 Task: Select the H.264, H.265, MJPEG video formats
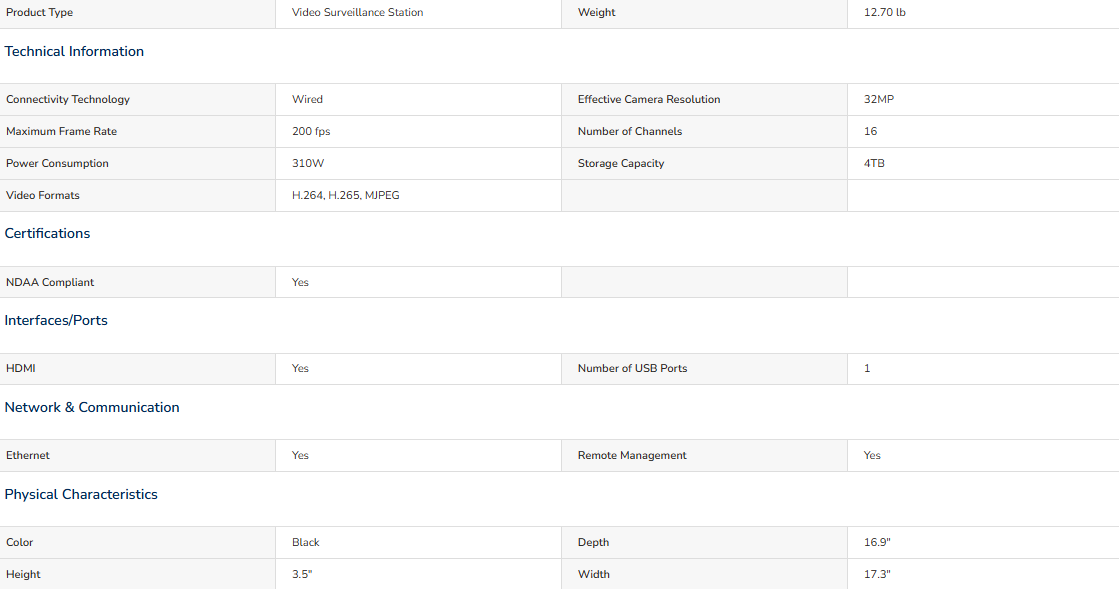pyautogui.click(x=345, y=196)
